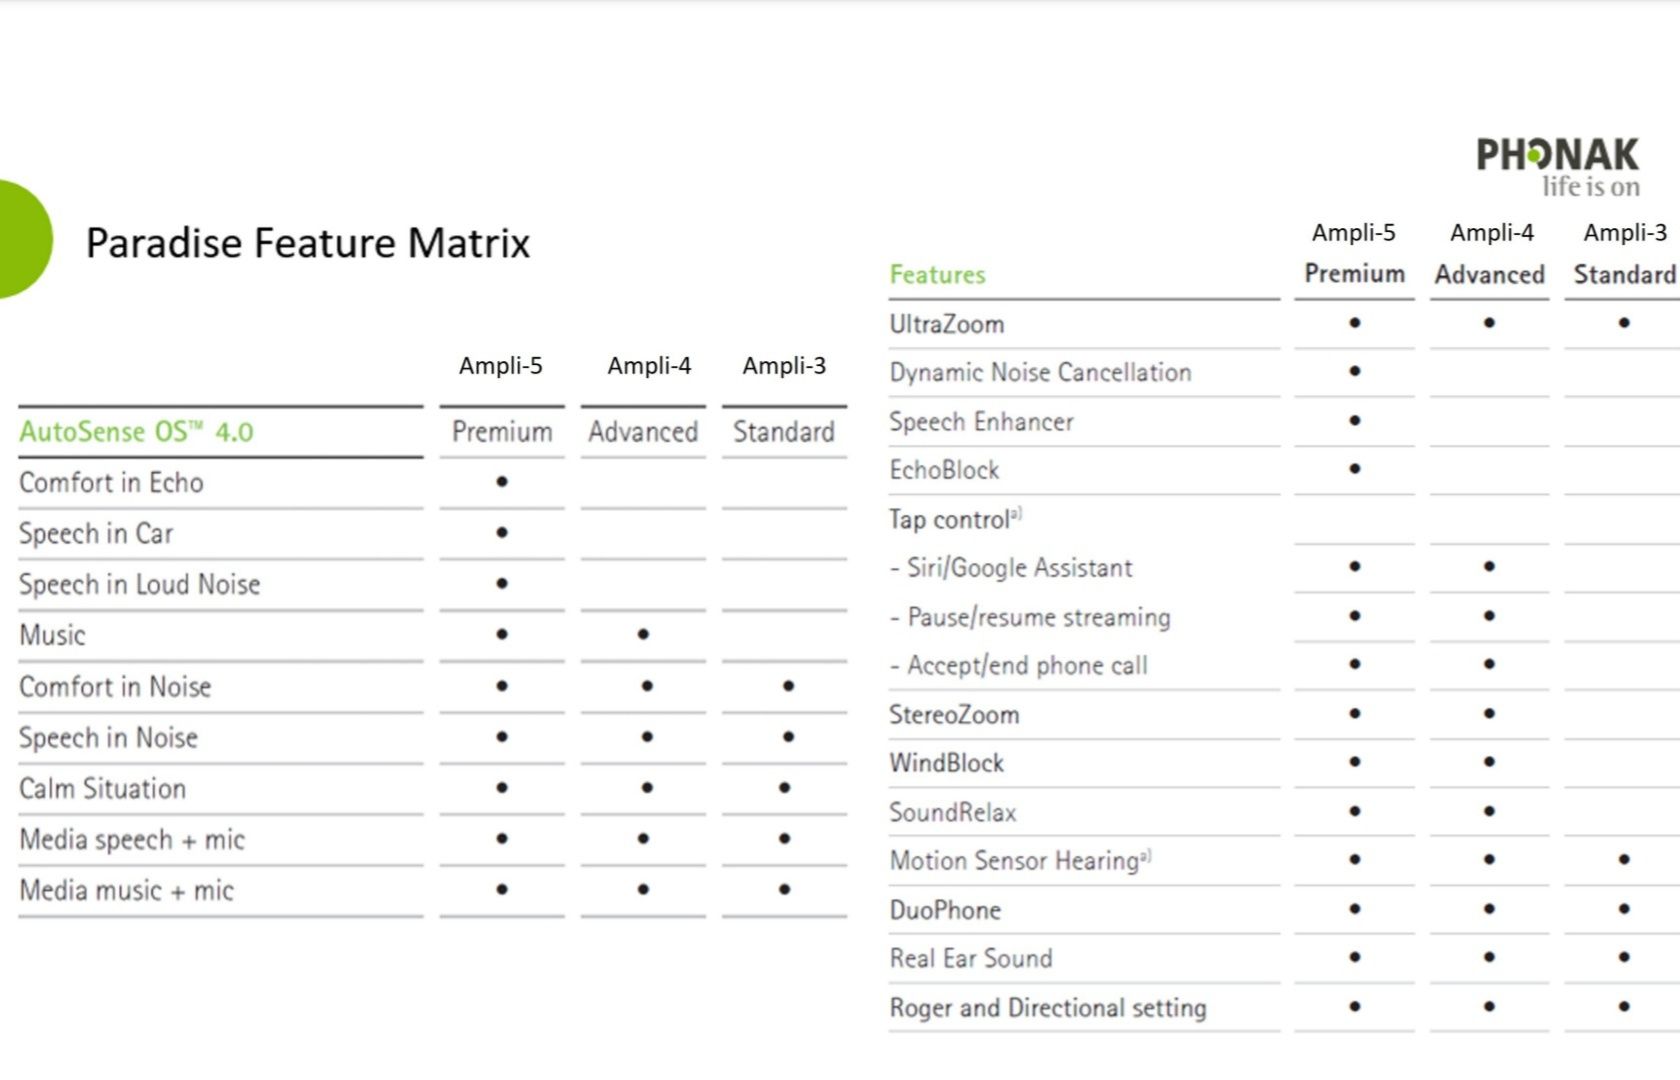1680x1080 pixels.
Task: Click the Advanced dot in the WindBlock row
Action: (x=1489, y=762)
